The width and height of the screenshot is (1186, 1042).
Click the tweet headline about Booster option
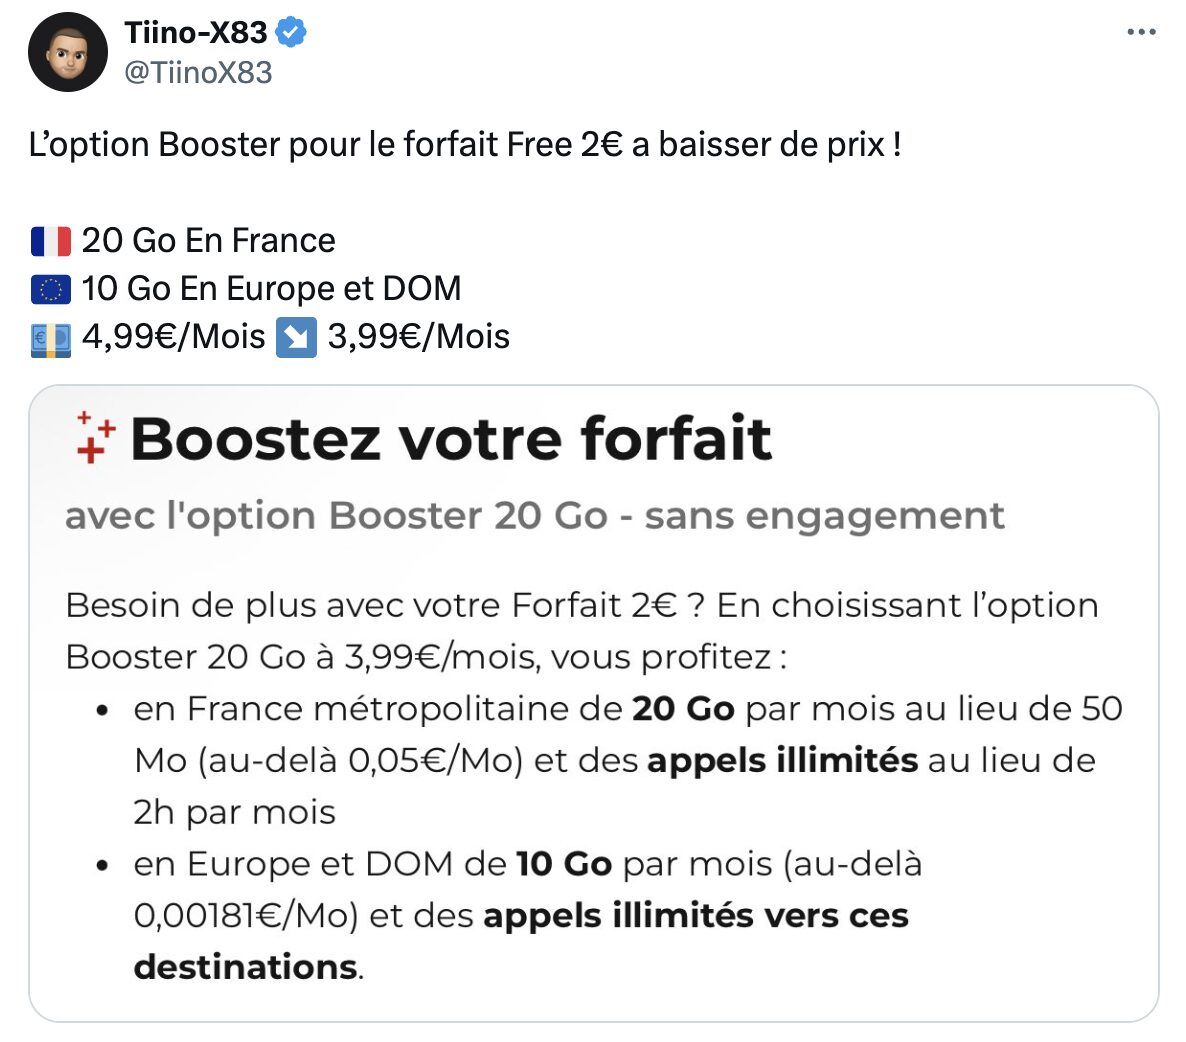[465, 144]
